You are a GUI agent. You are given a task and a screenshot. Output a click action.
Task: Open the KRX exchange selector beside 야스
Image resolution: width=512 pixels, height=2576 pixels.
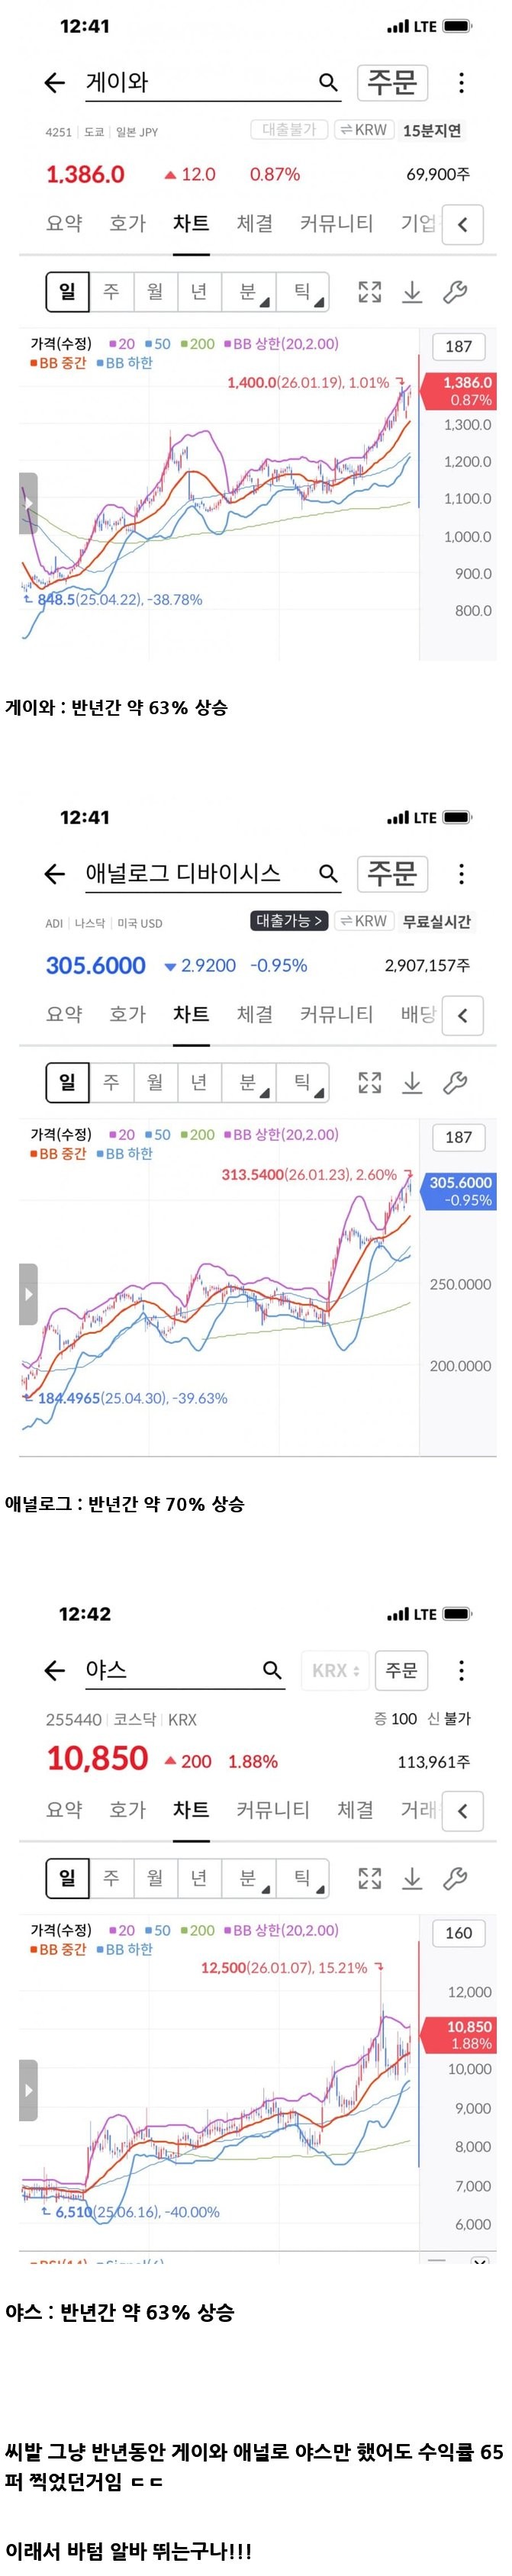coord(335,1670)
